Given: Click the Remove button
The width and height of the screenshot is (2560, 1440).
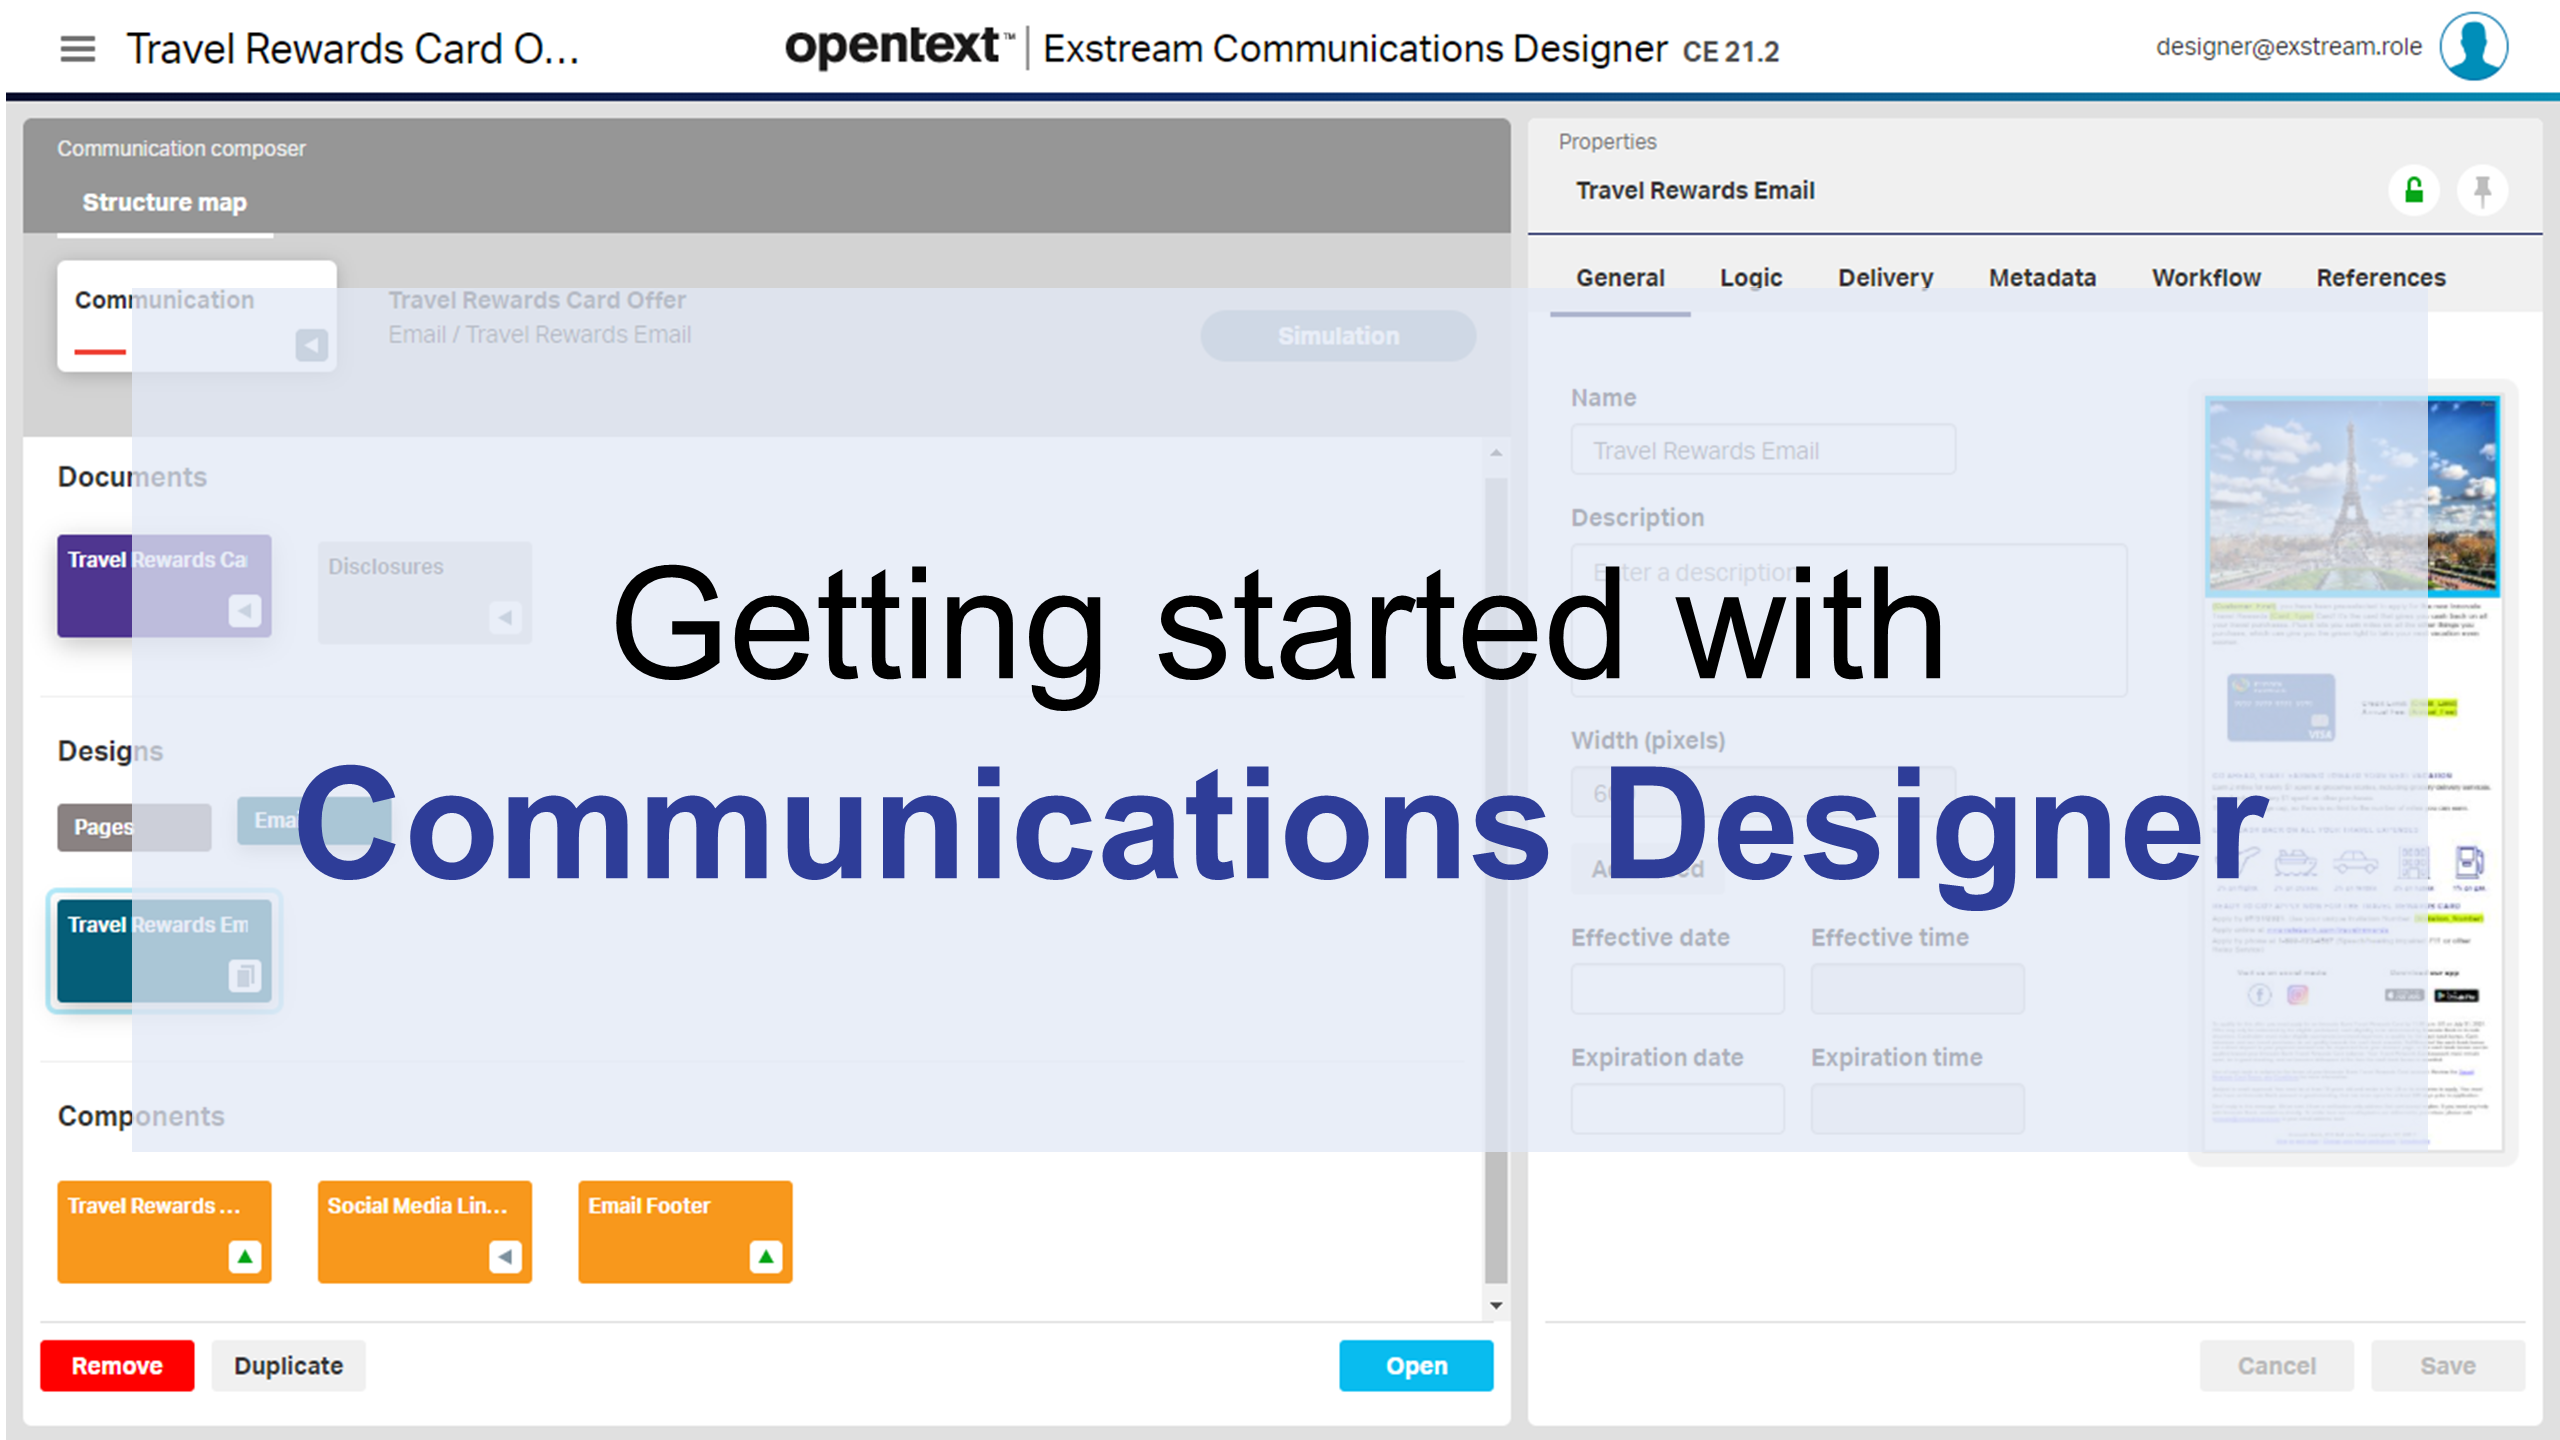Looking at the screenshot, I should (x=117, y=1365).
